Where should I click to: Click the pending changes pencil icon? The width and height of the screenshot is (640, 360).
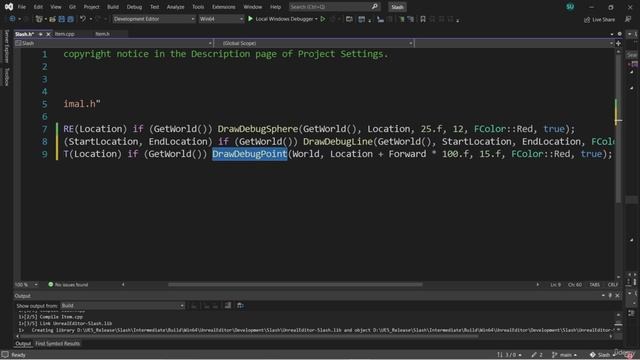[x=537, y=355]
